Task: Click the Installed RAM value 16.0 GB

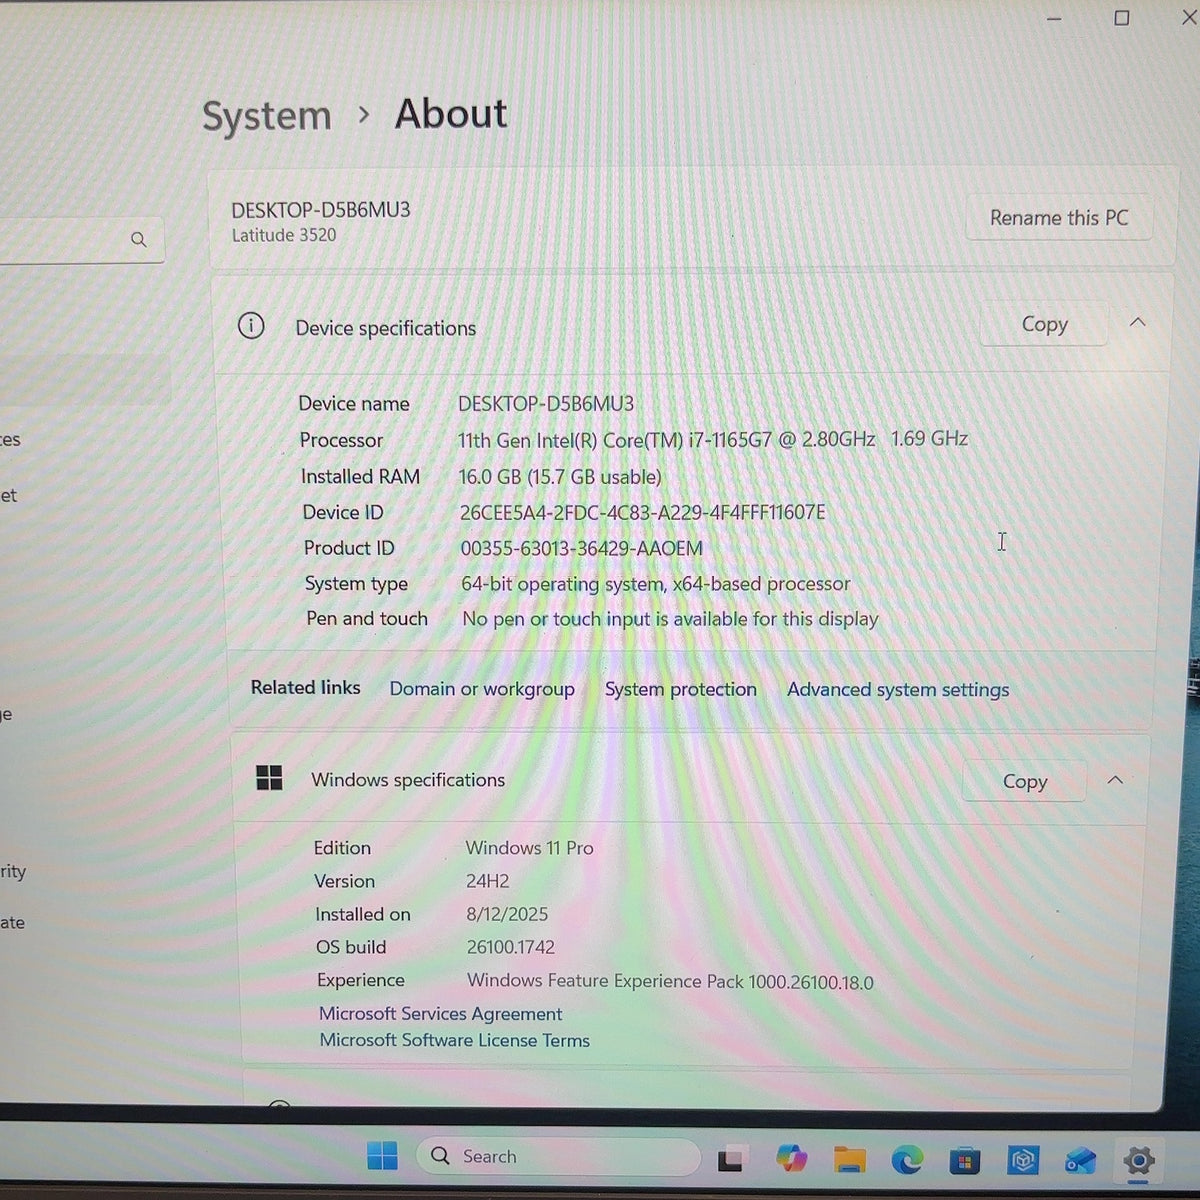Action: [x=560, y=477]
